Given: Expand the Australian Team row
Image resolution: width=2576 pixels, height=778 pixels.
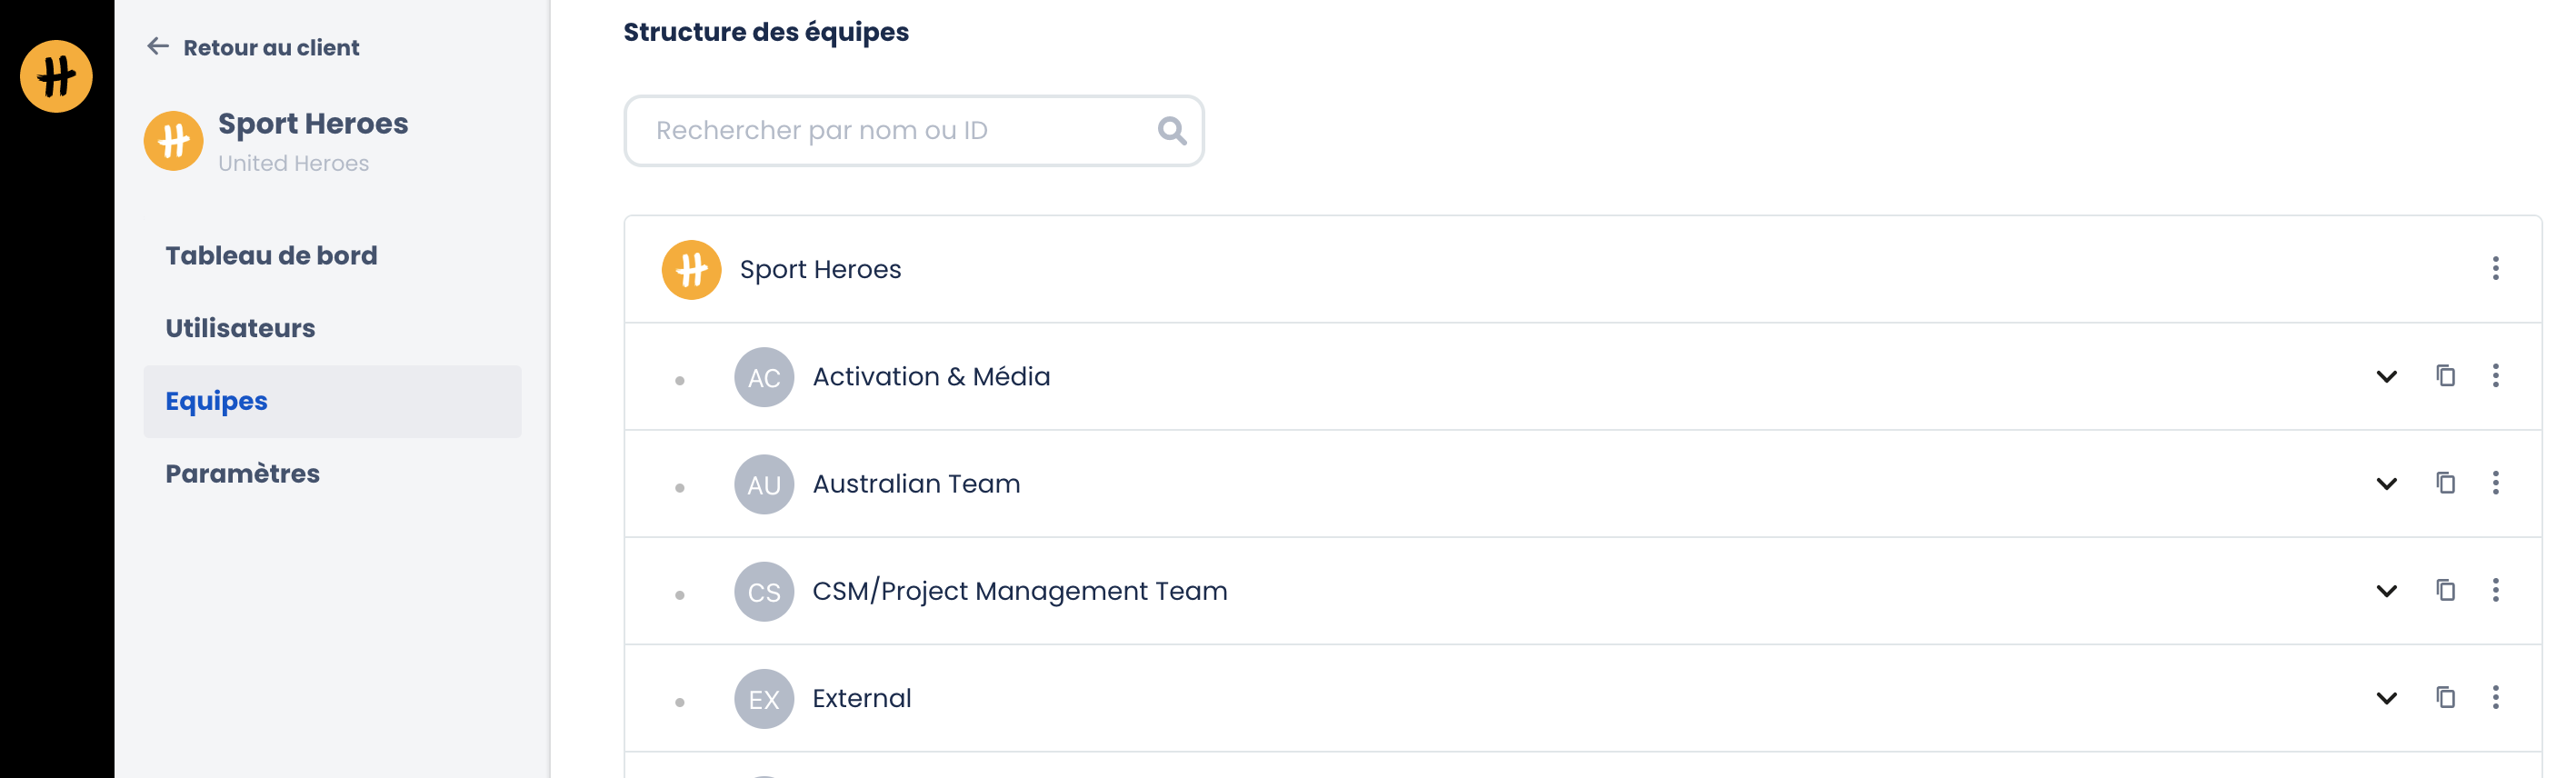Looking at the screenshot, I should pyautogui.click(x=2386, y=484).
